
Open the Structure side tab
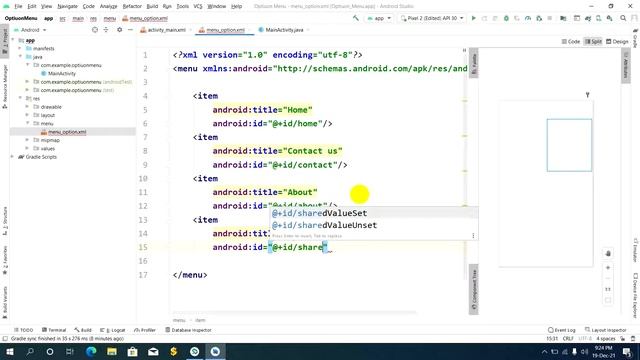[x=4, y=221]
